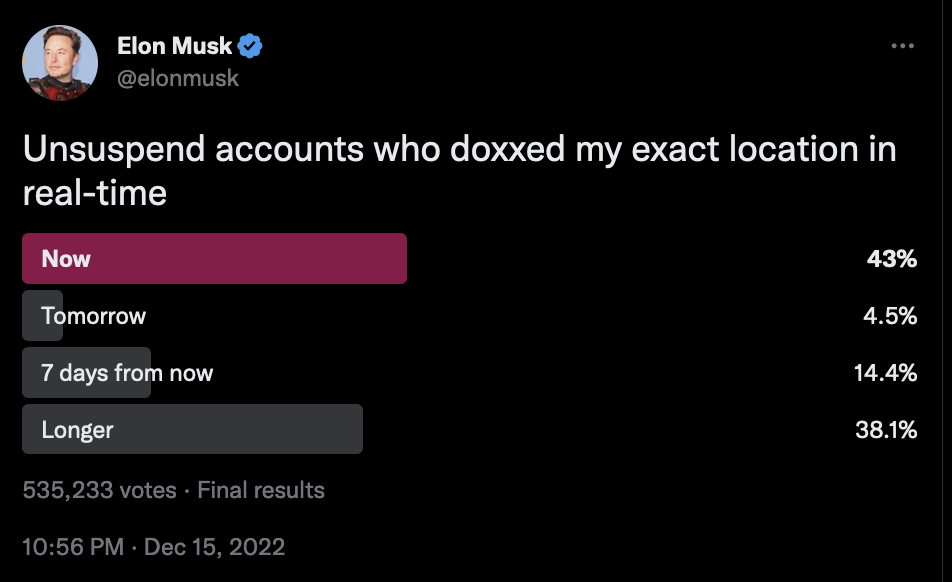
Task: Click the blue verified badge icon
Action: pos(250,46)
